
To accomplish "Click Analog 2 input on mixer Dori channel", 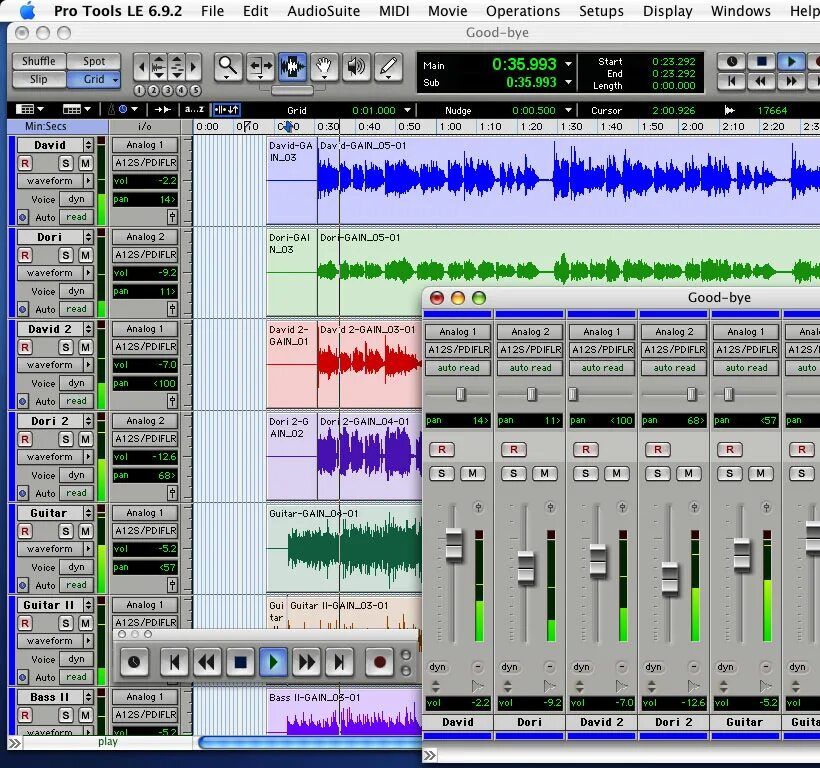I will click(530, 332).
